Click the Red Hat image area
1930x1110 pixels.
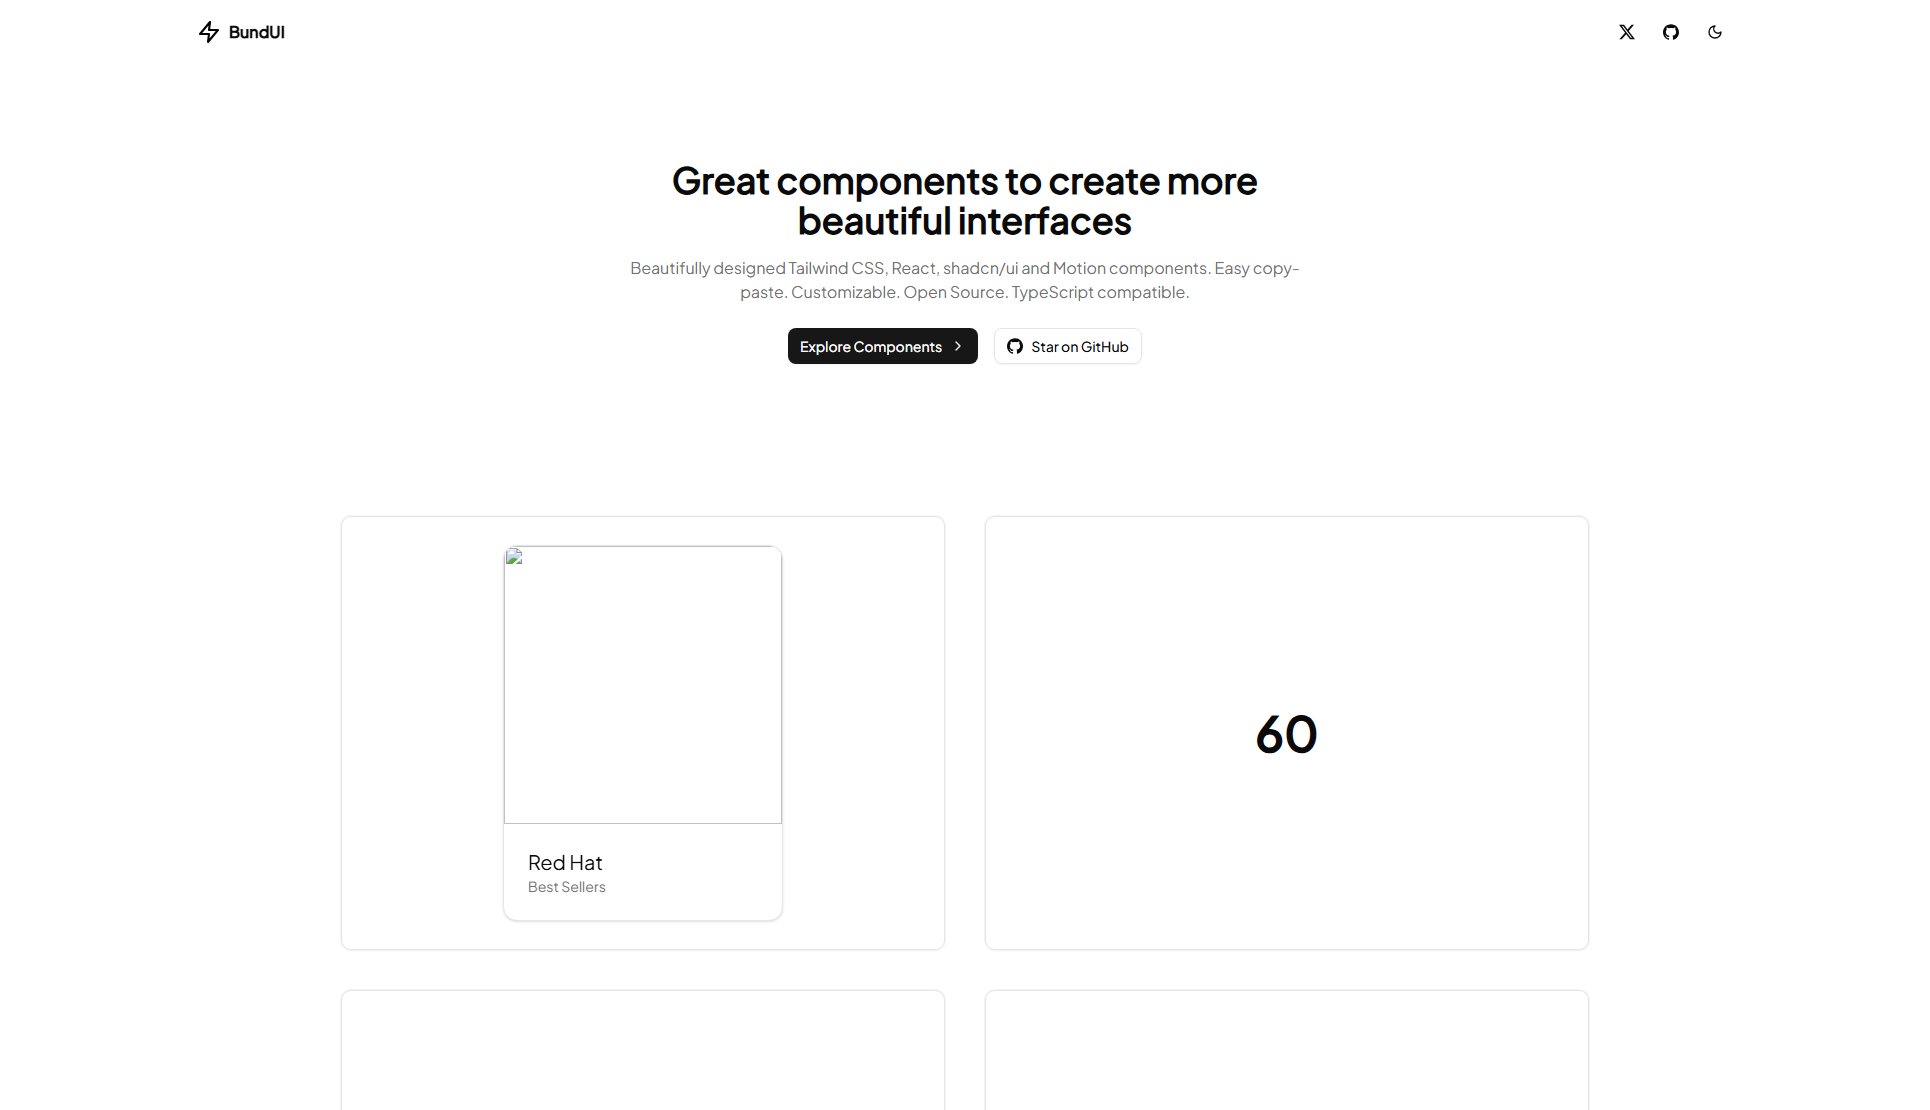pyautogui.click(x=642, y=685)
